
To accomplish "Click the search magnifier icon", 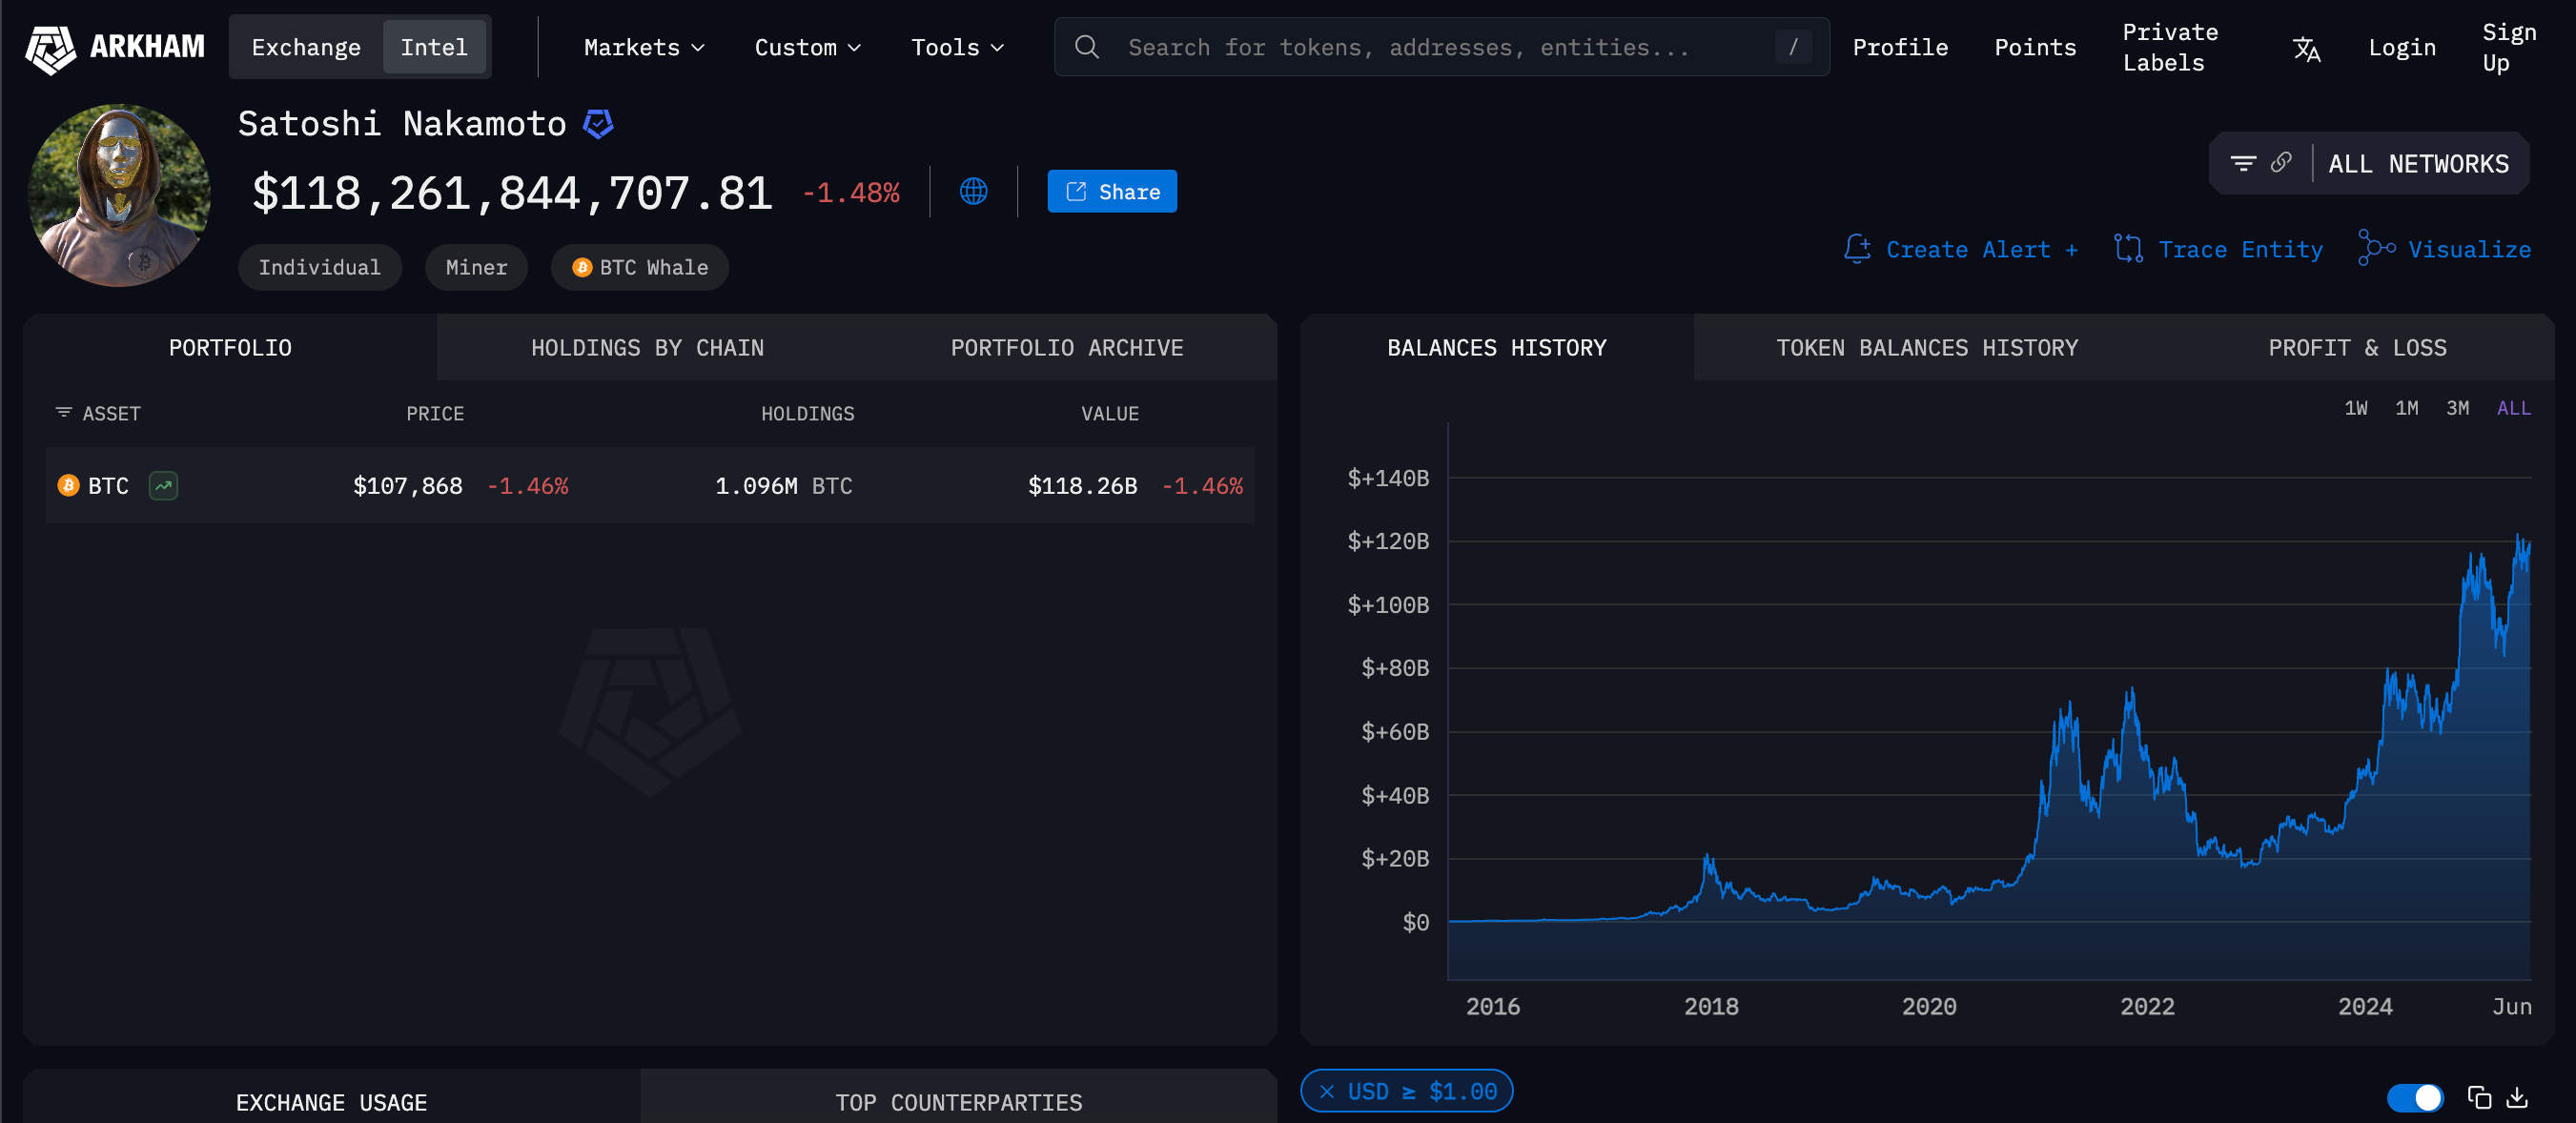I will tap(1087, 47).
